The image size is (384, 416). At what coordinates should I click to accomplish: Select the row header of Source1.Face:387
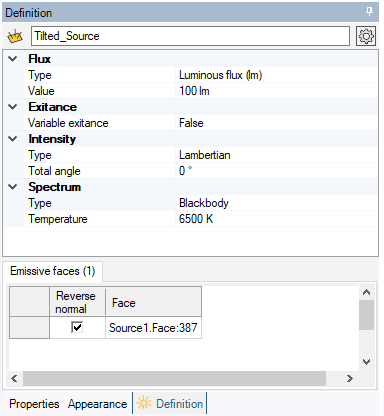point(29,328)
